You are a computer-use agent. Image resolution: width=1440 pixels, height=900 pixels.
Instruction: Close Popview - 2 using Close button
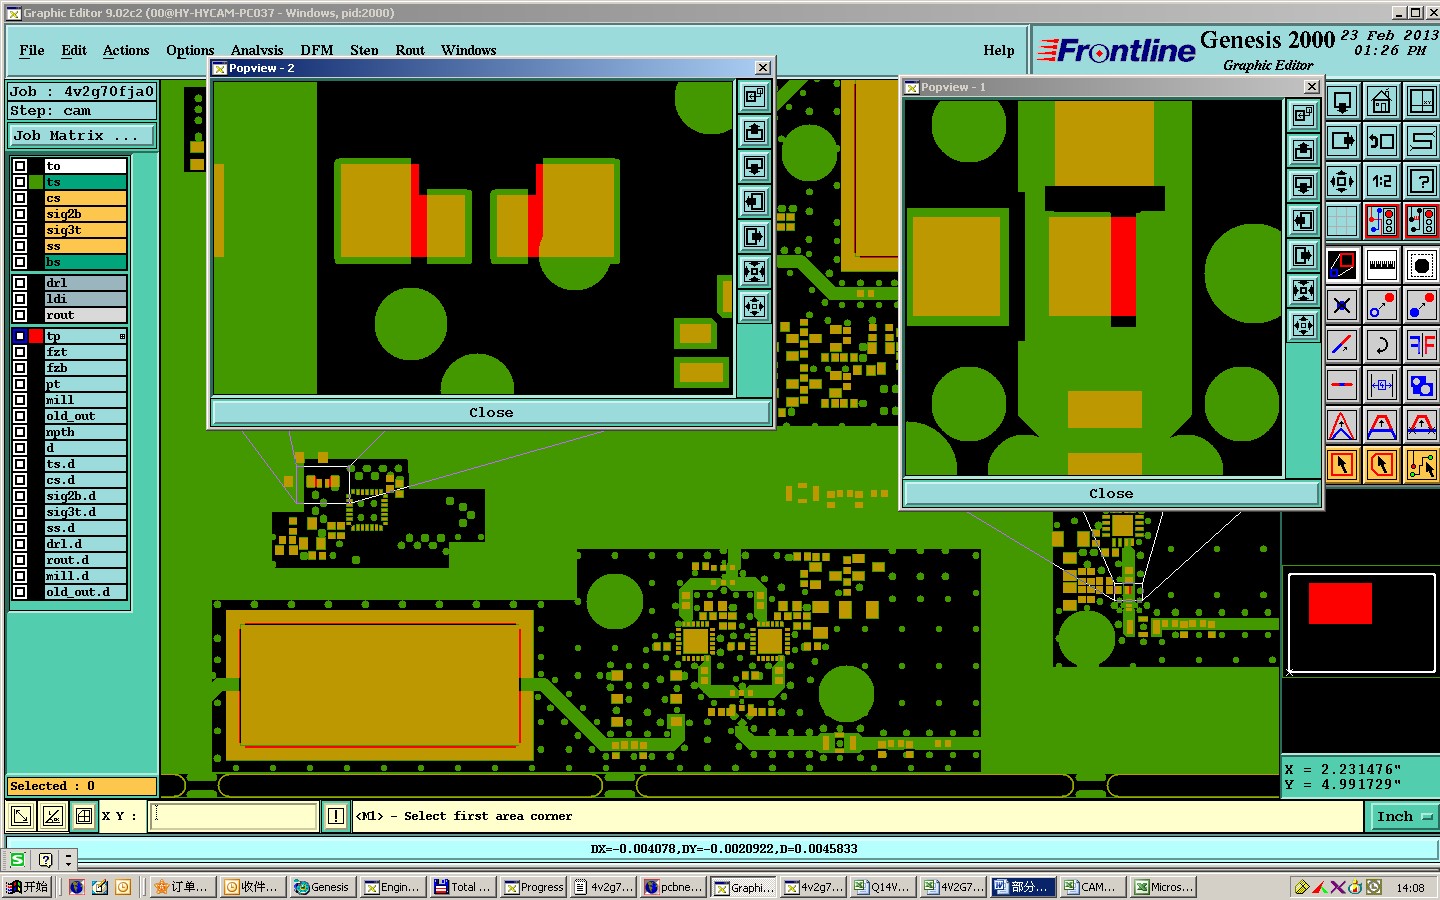click(491, 412)
